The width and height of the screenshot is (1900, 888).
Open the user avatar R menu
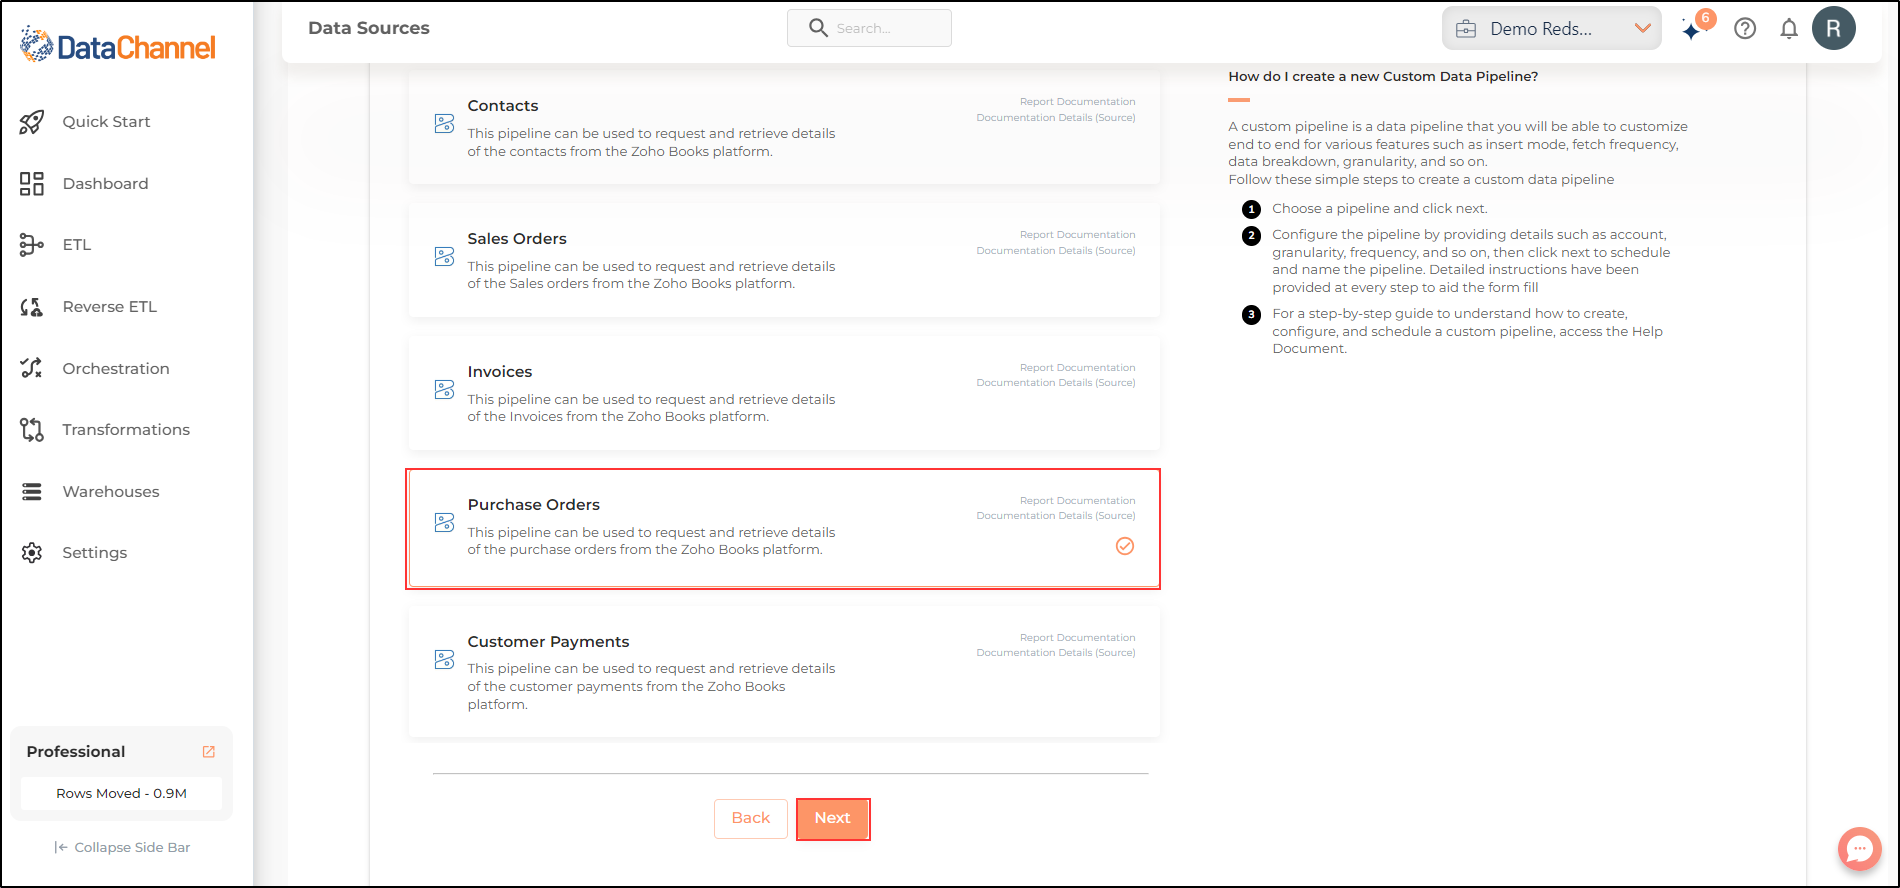coord(1834,28)
